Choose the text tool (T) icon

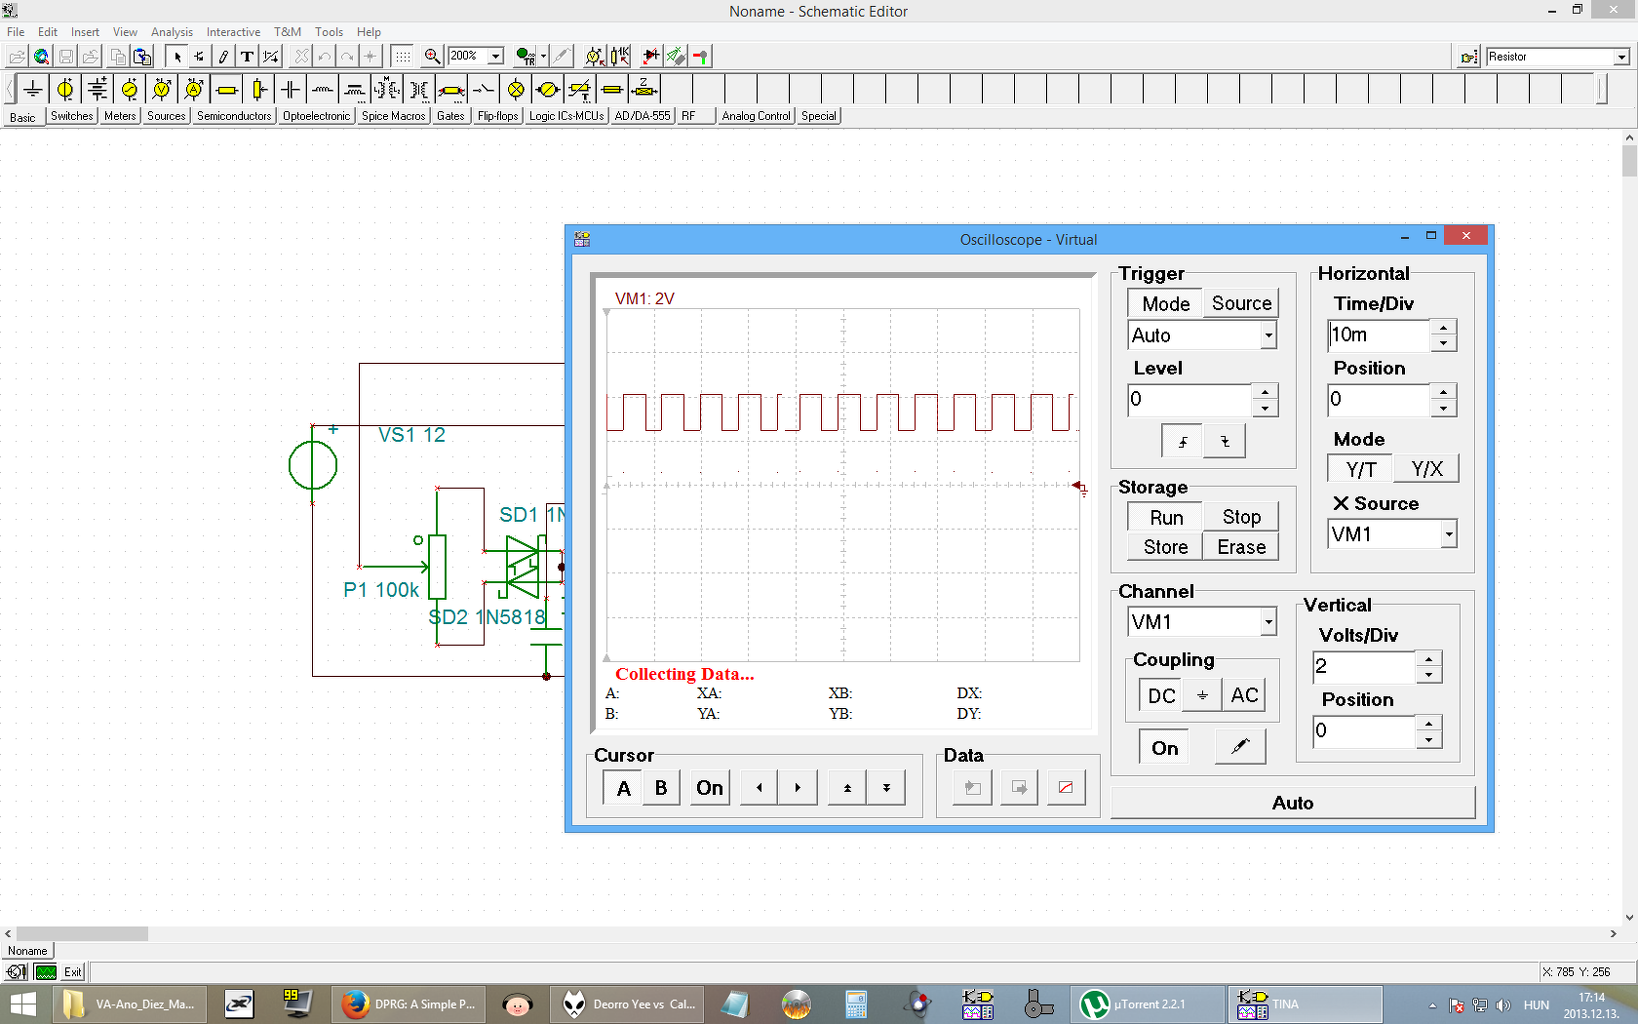pos(247,57)
